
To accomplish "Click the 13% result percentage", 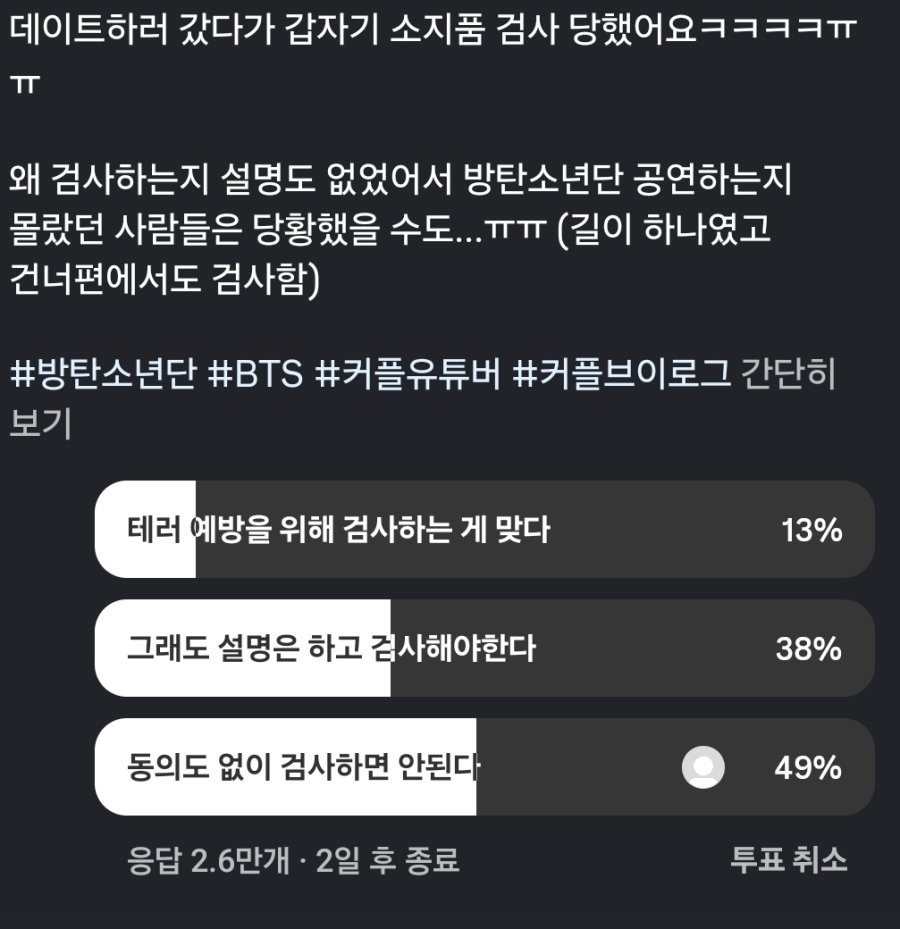I will tap(811, 530).
